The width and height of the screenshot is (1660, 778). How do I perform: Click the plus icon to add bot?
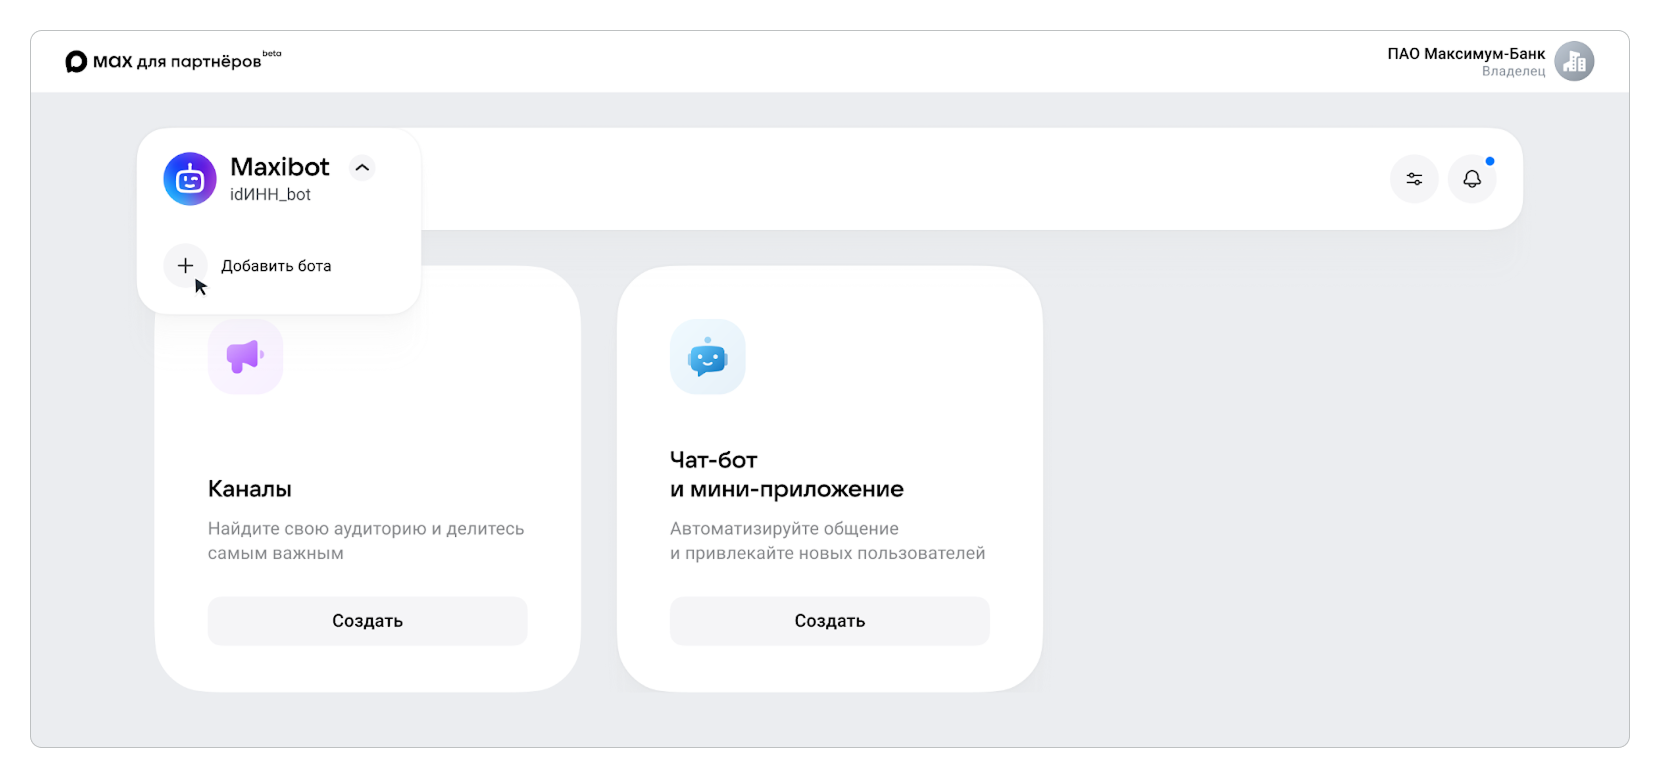point(185,266)
